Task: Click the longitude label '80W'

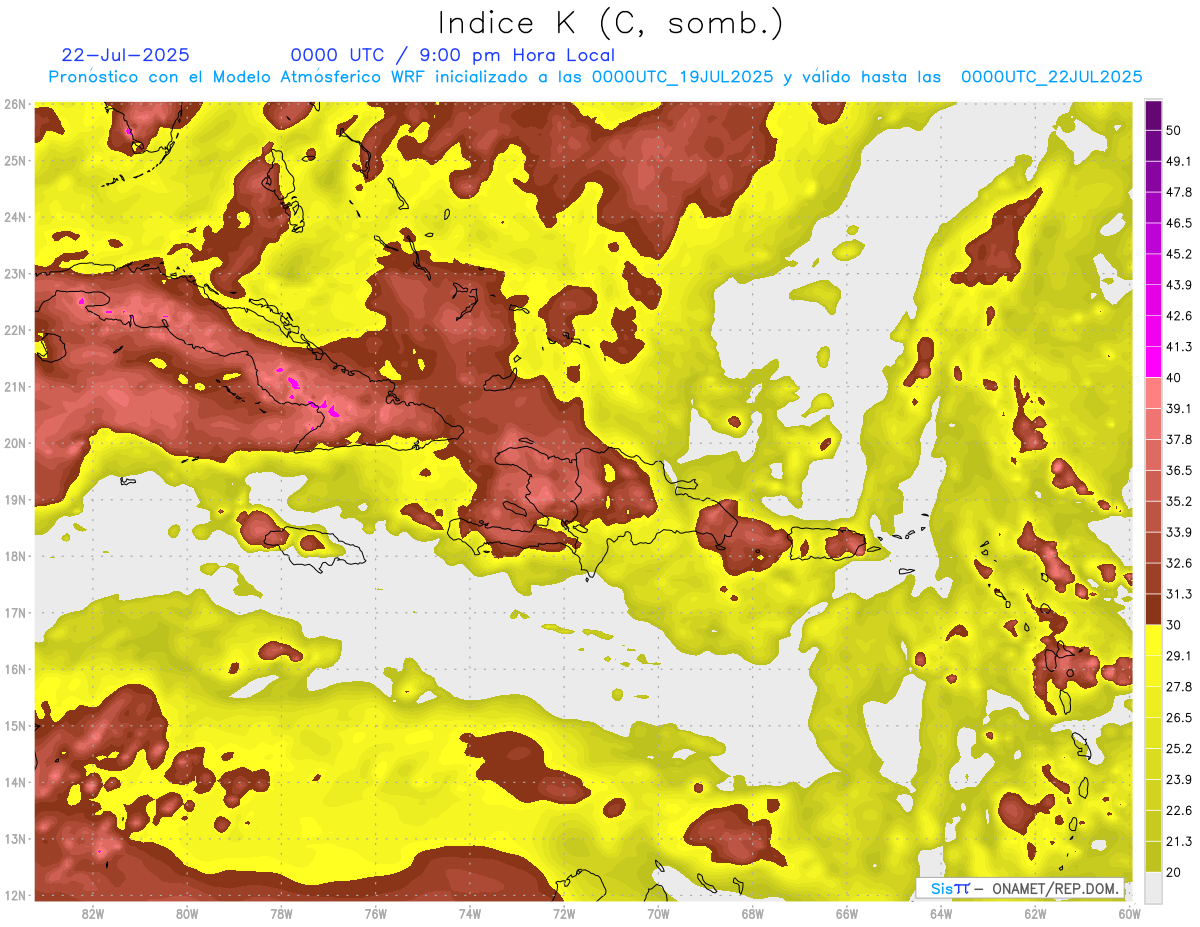Action: click(x=187, y=913)
